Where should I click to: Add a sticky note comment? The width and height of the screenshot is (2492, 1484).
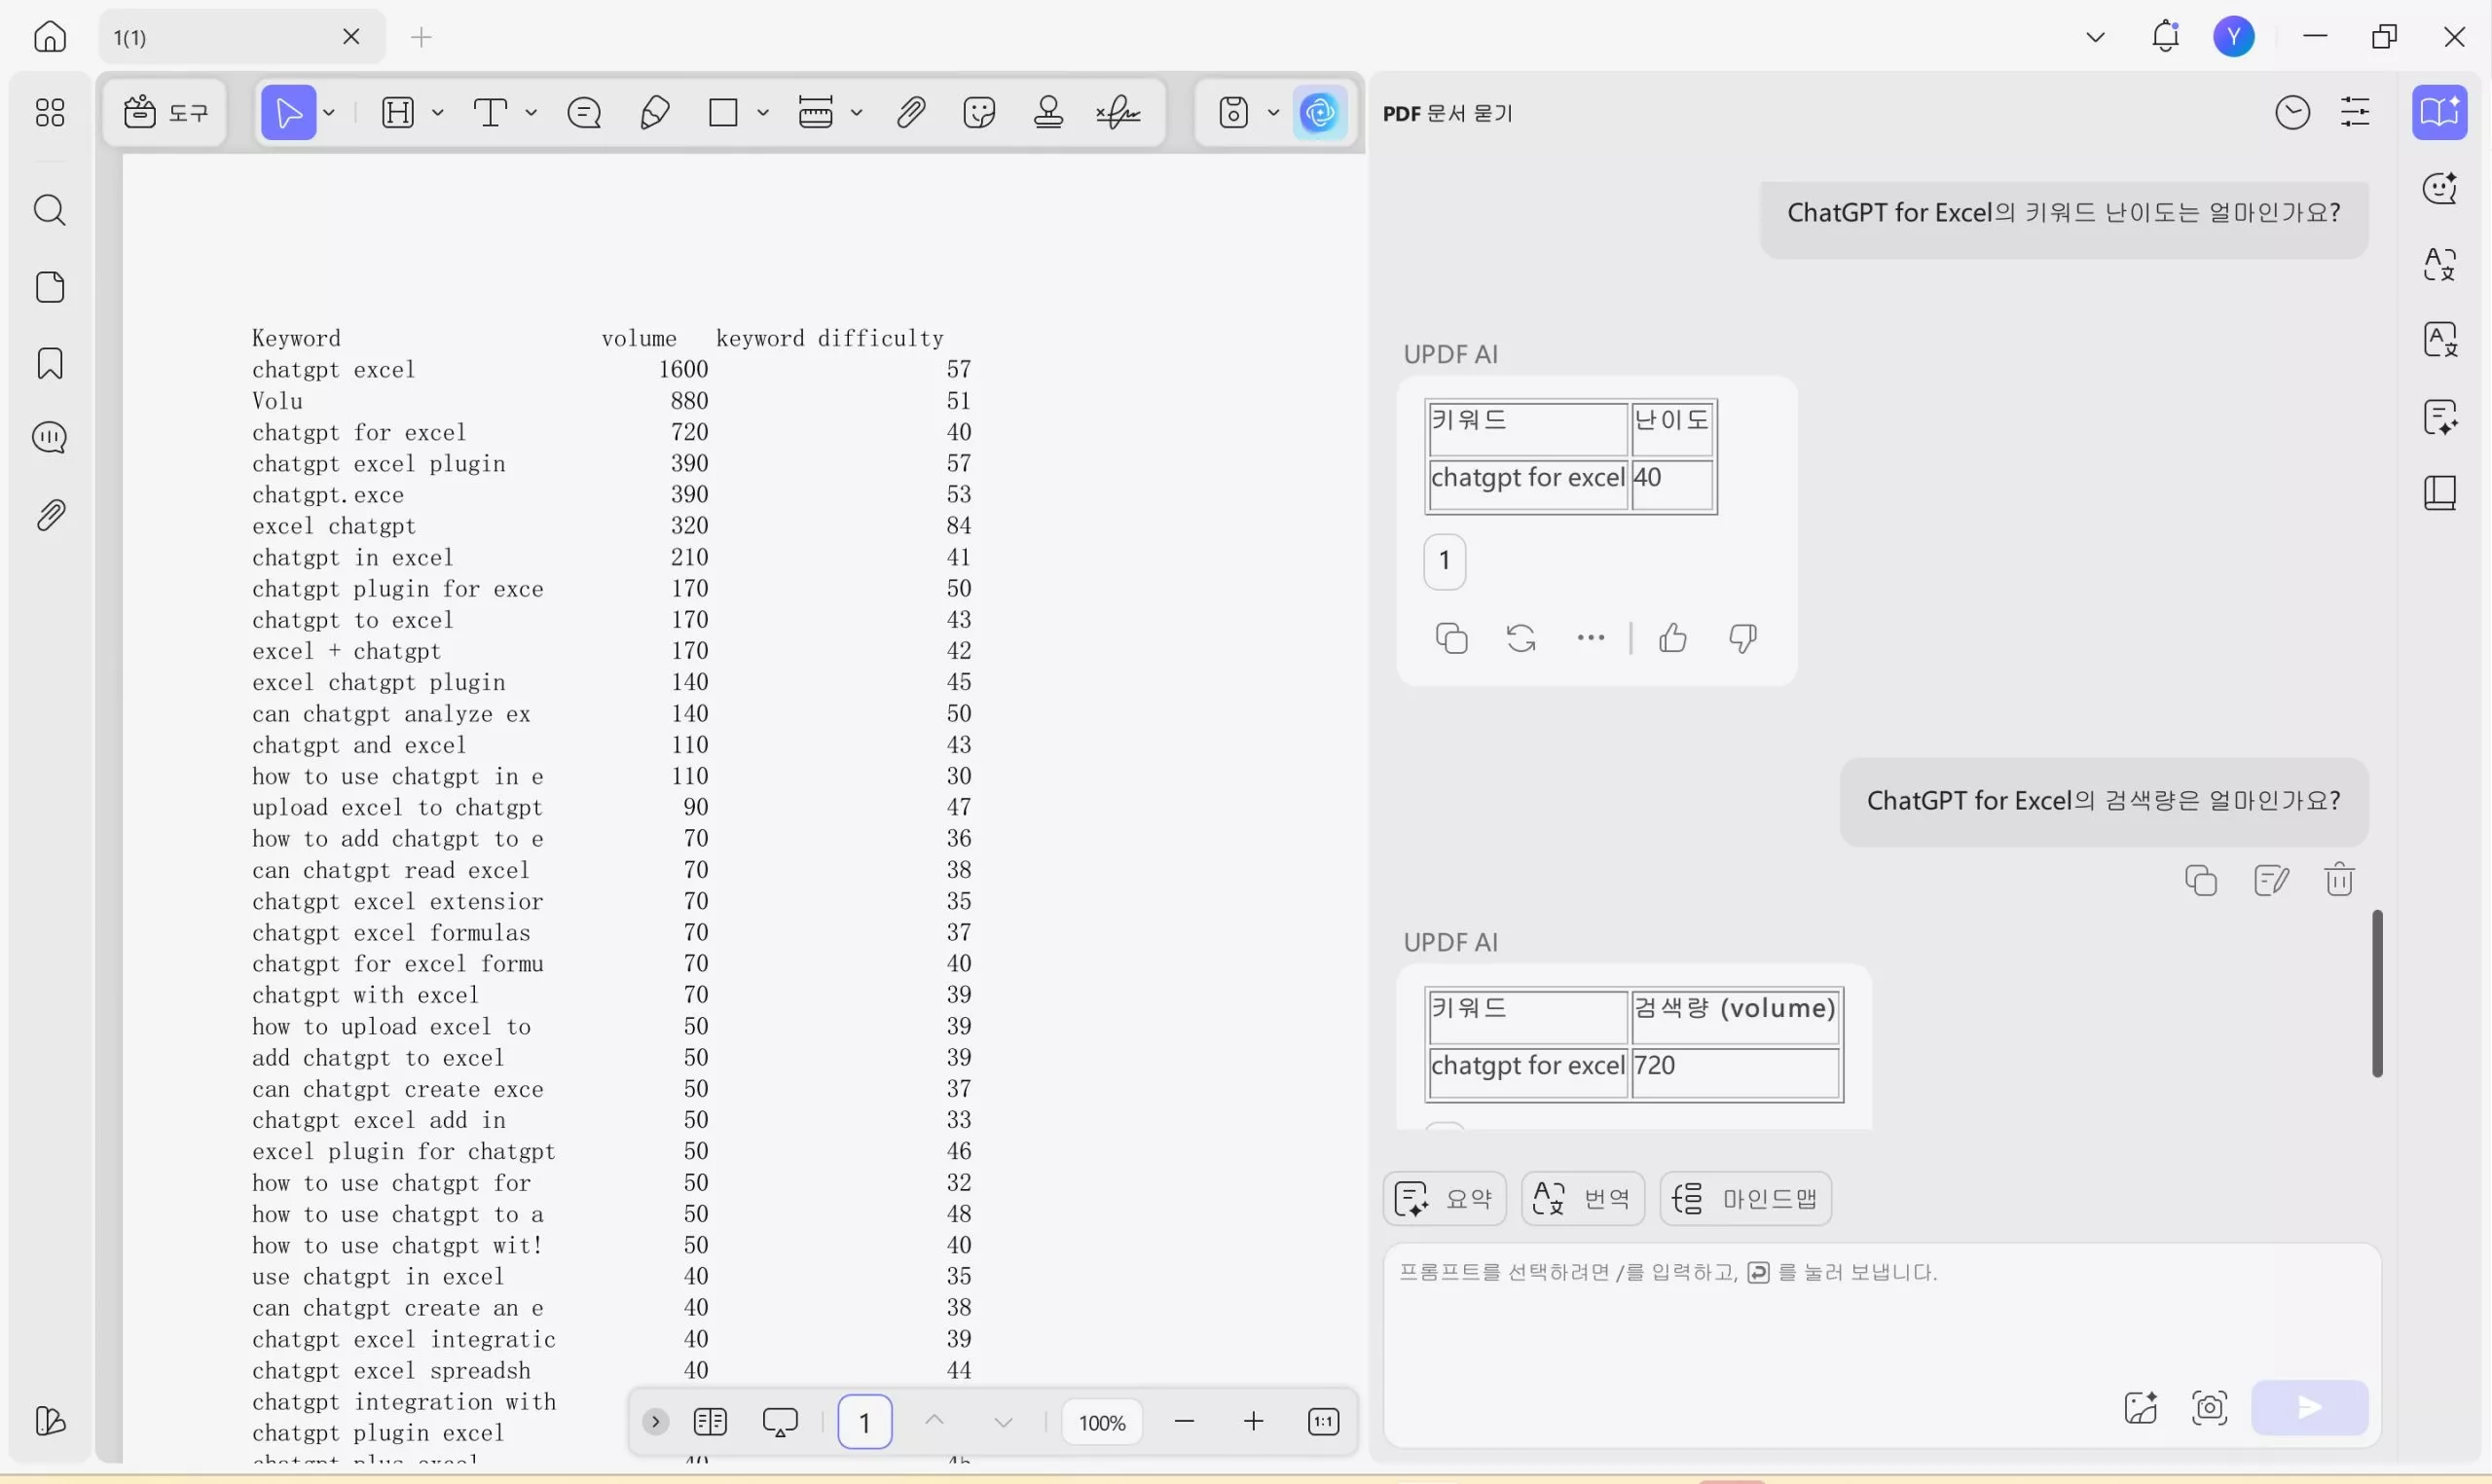[584, 112]
